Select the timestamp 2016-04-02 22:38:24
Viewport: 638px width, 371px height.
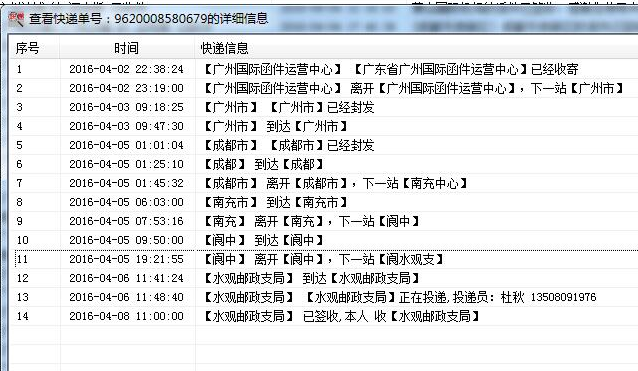tap(126, 69)
